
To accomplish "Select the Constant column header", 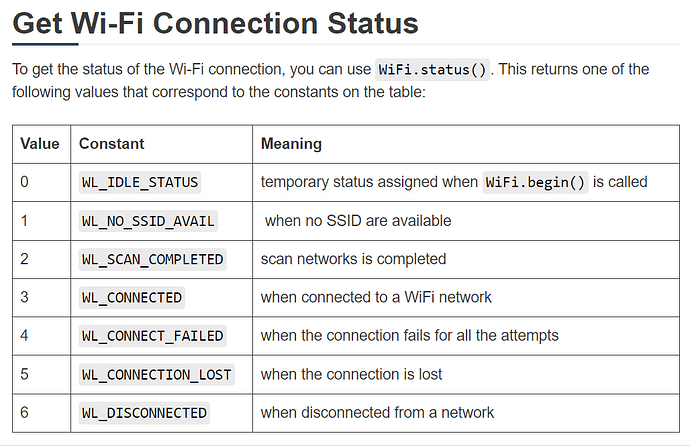I will [112, 144].
